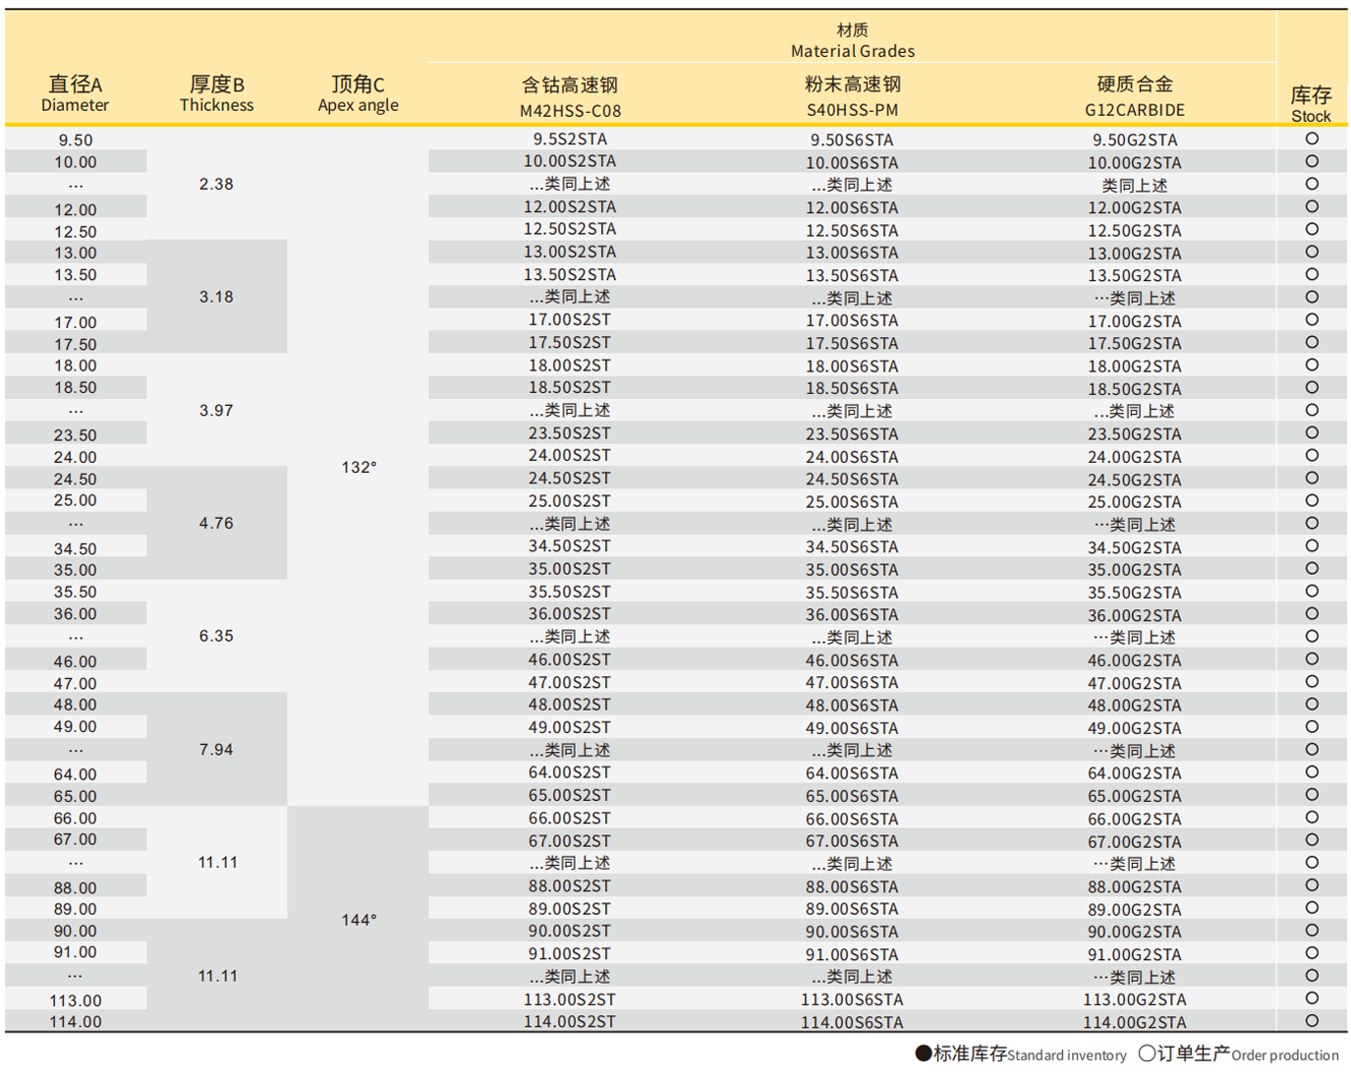The width and height of the screenshot is (1351, 1080).
Task: Select the 144° apex angle cell
Action: [359, 920]
